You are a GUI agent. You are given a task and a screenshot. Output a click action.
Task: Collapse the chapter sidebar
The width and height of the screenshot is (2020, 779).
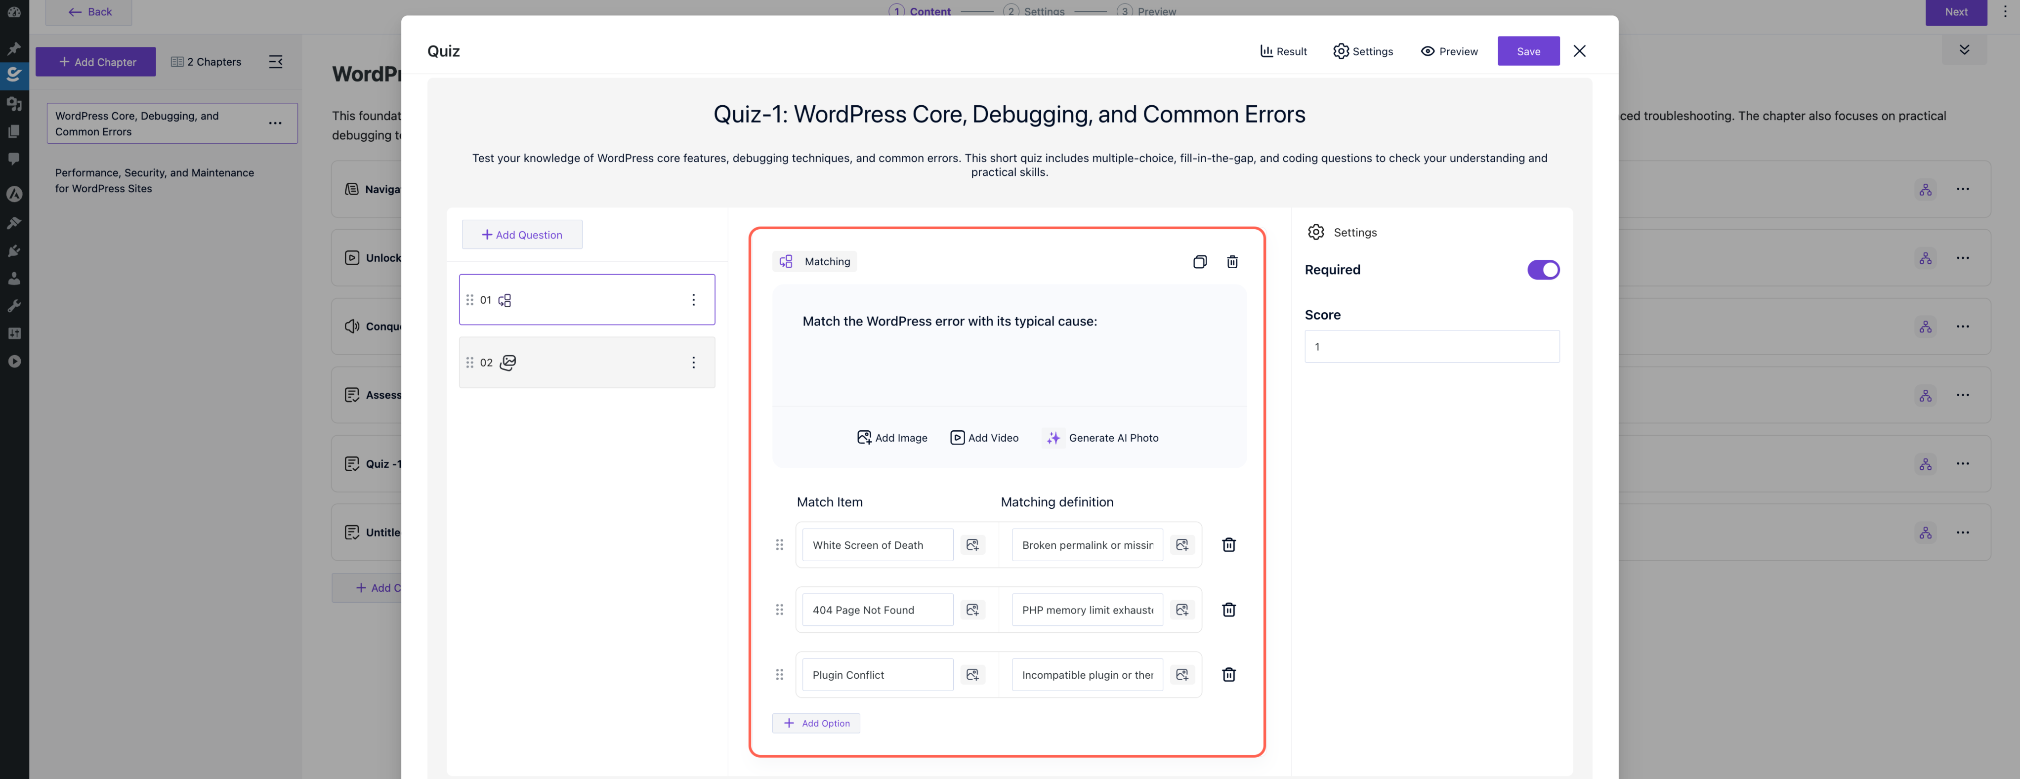(276, 62)
